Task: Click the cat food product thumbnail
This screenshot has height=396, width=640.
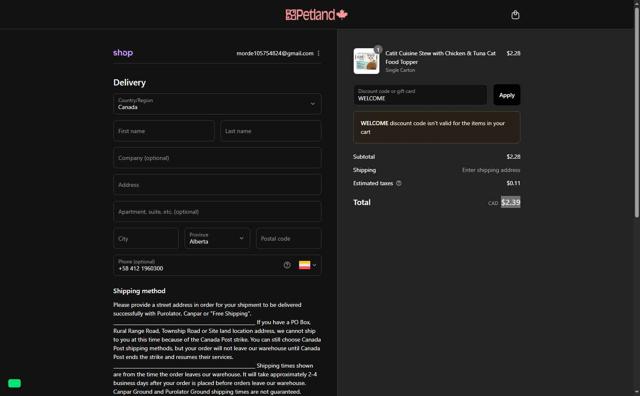Action: tap(366, 61)
